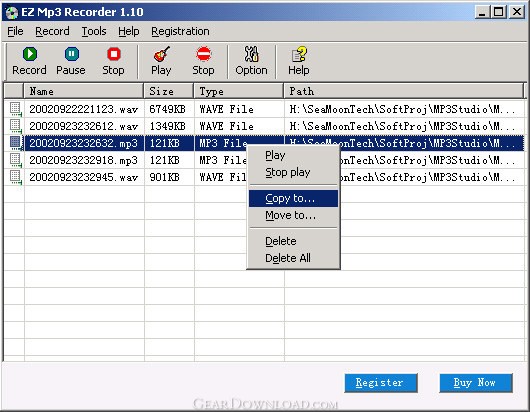Choose Delete from the context menu
This screenshot has width=530, height=412.
click(x=293, y=241)
